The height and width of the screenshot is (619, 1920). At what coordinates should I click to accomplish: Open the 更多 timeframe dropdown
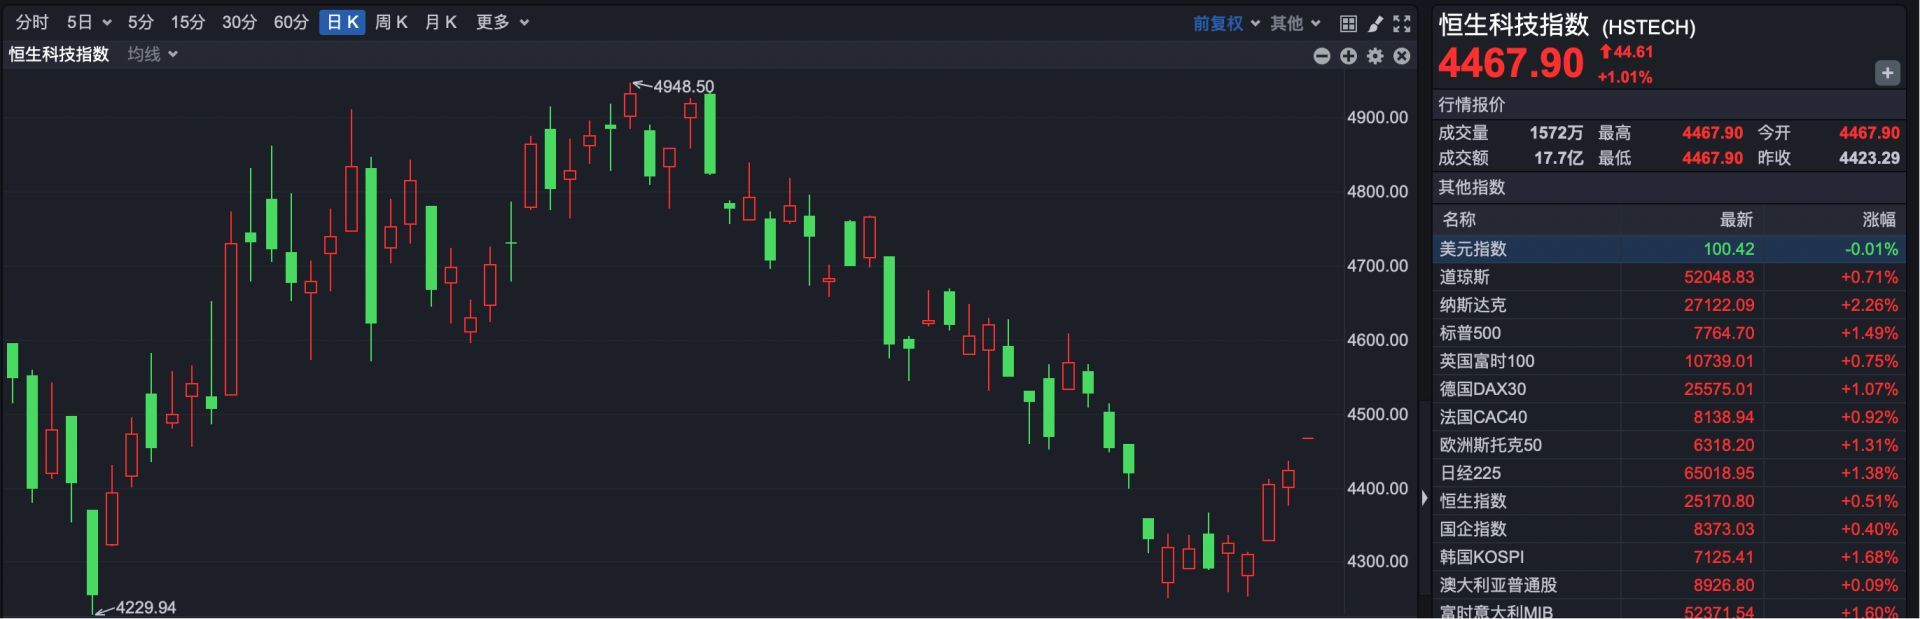tap(502, 22)
